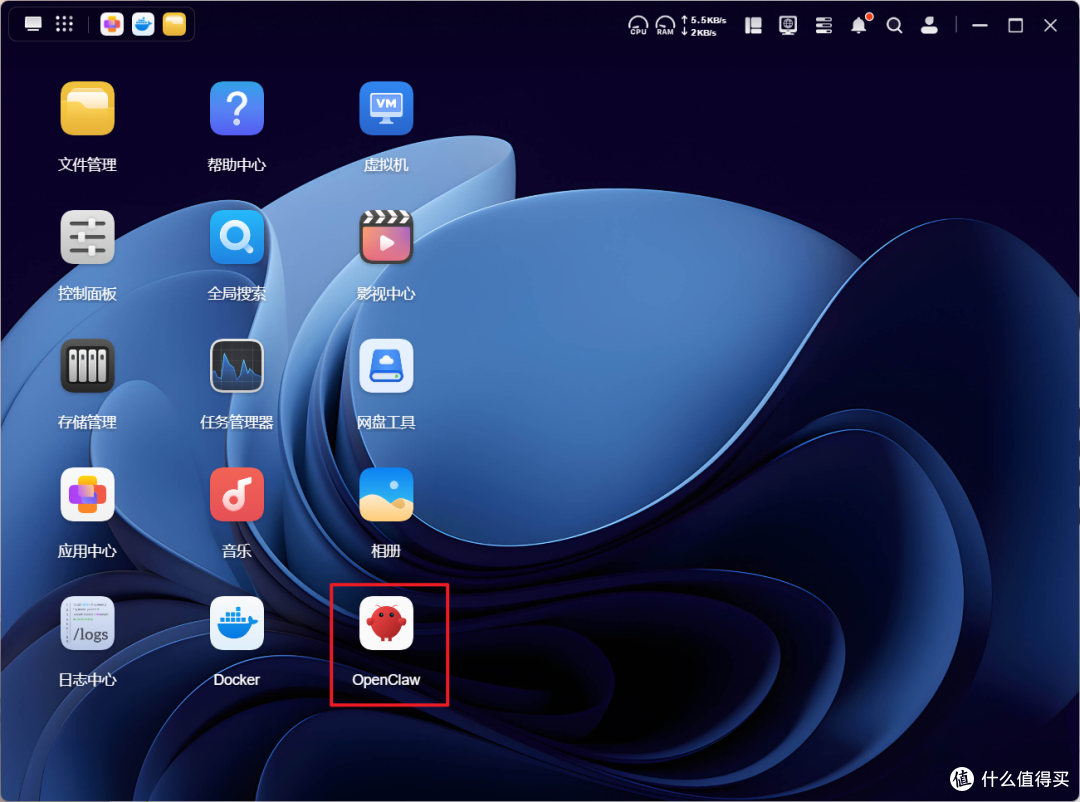
Task: Check the RAM usage gauge
Action: [x=665, y=25]
